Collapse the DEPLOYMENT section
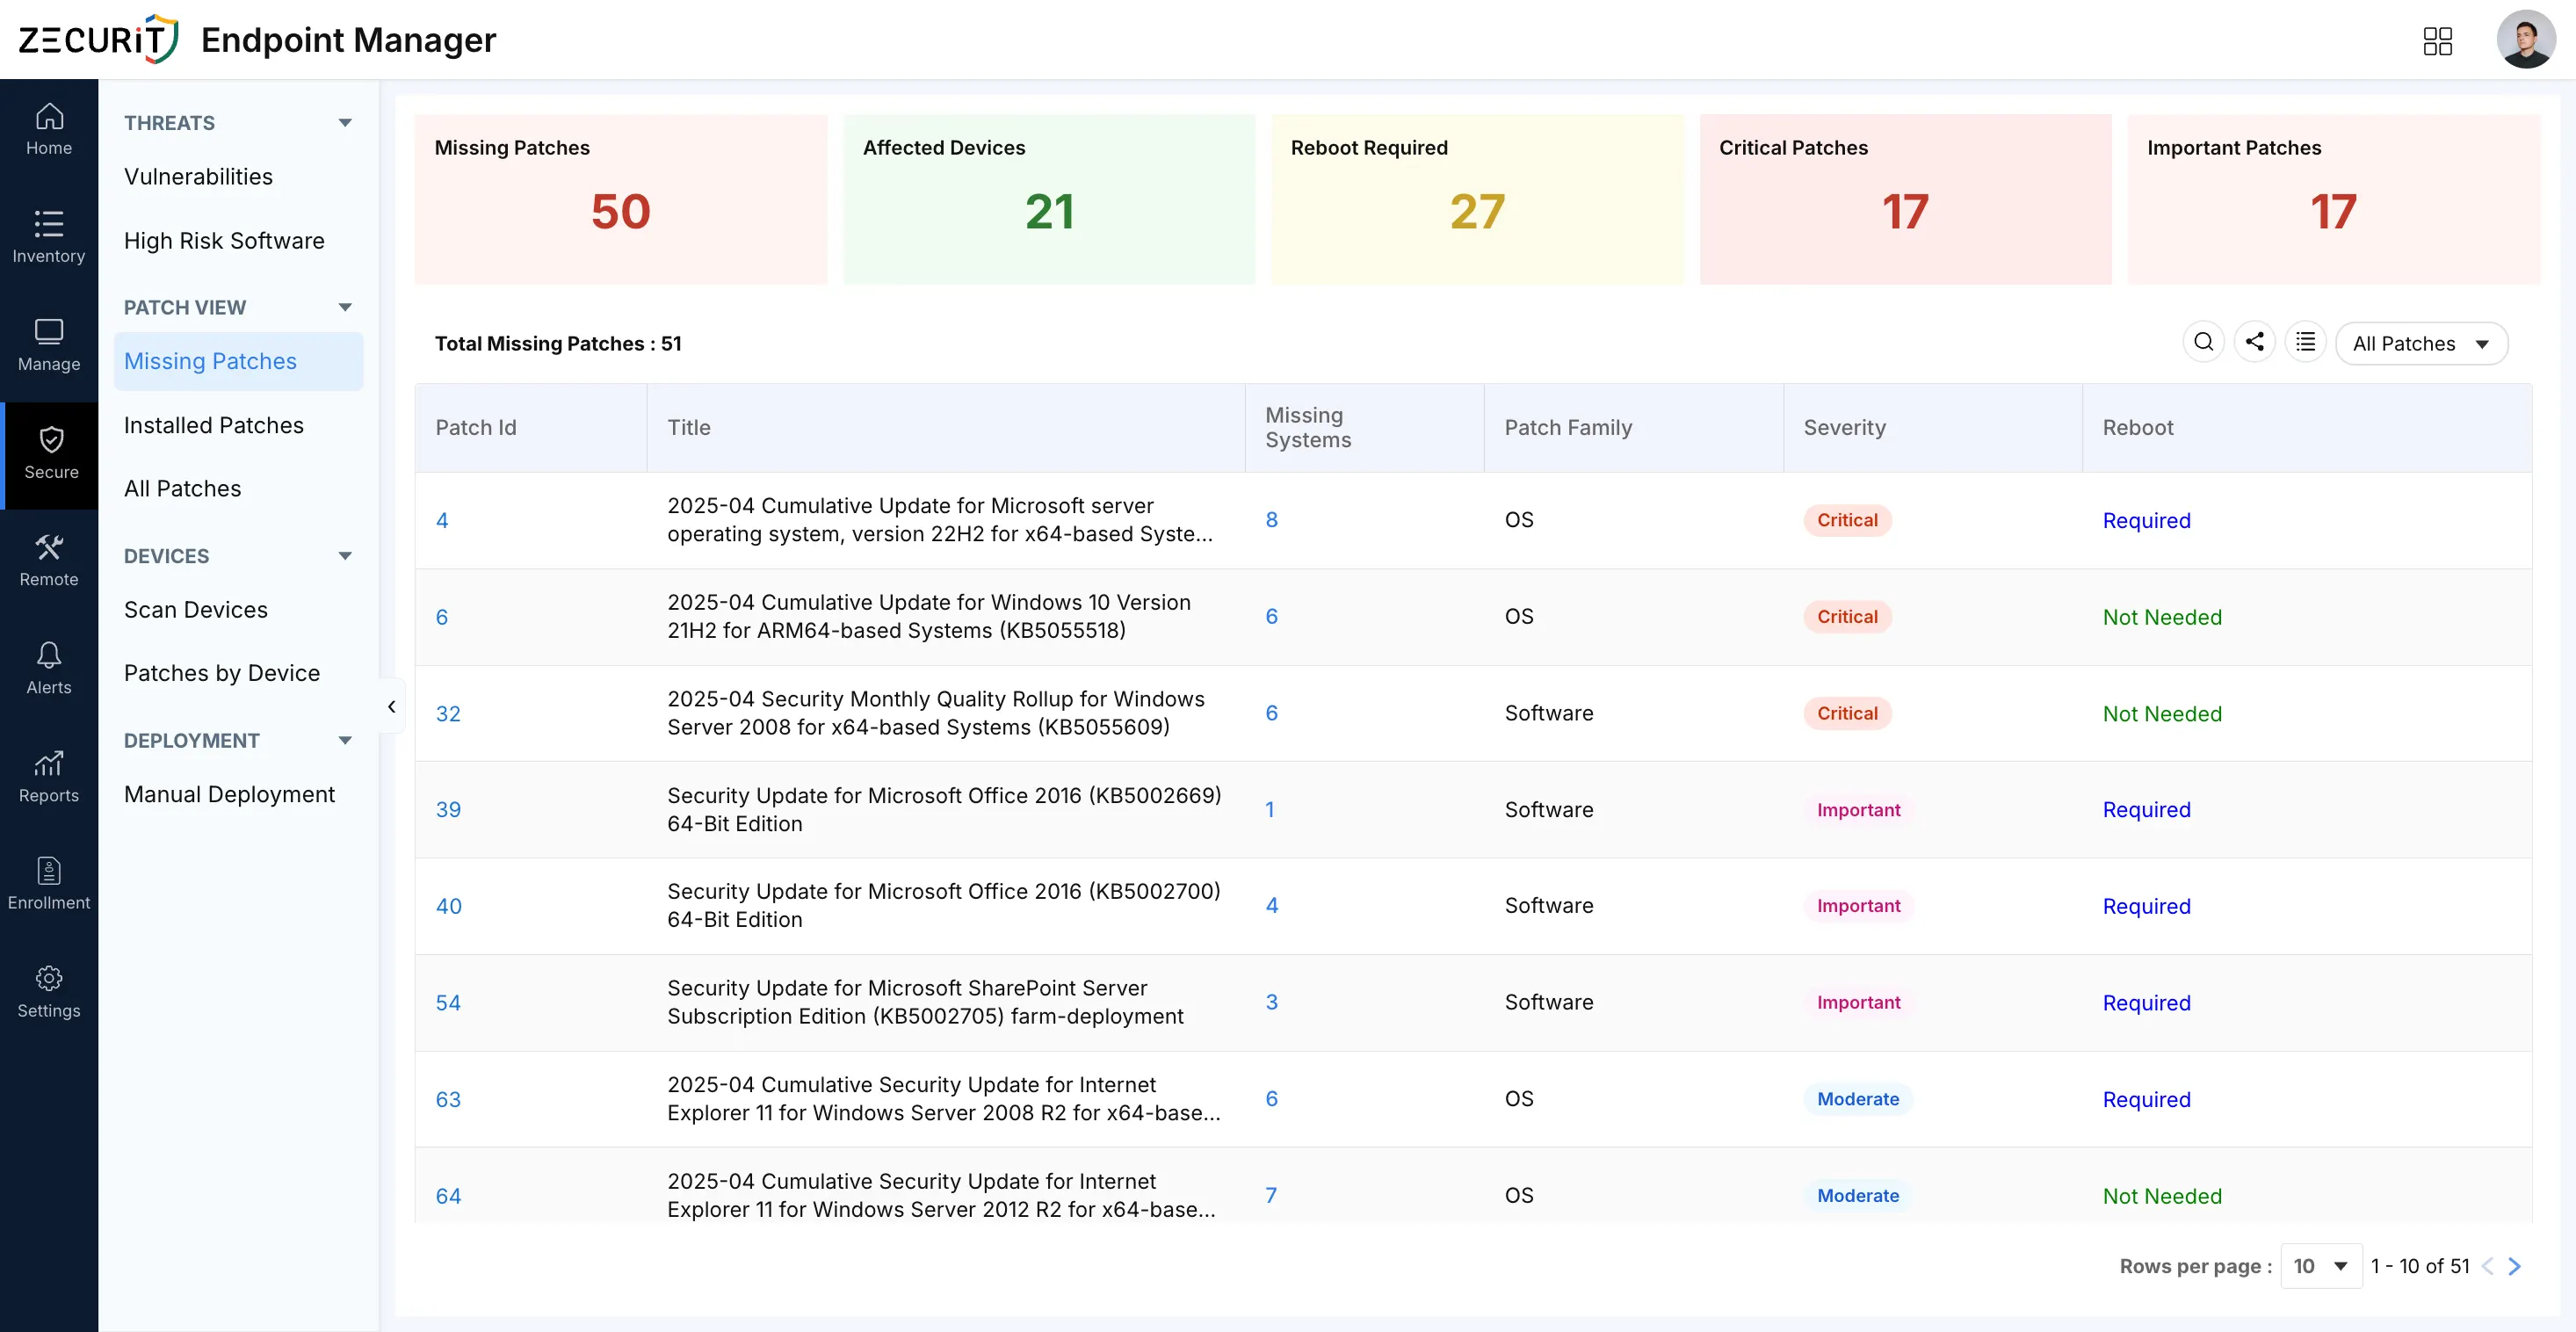The height and width of the screenshot is (1332, 2576). 345,741
